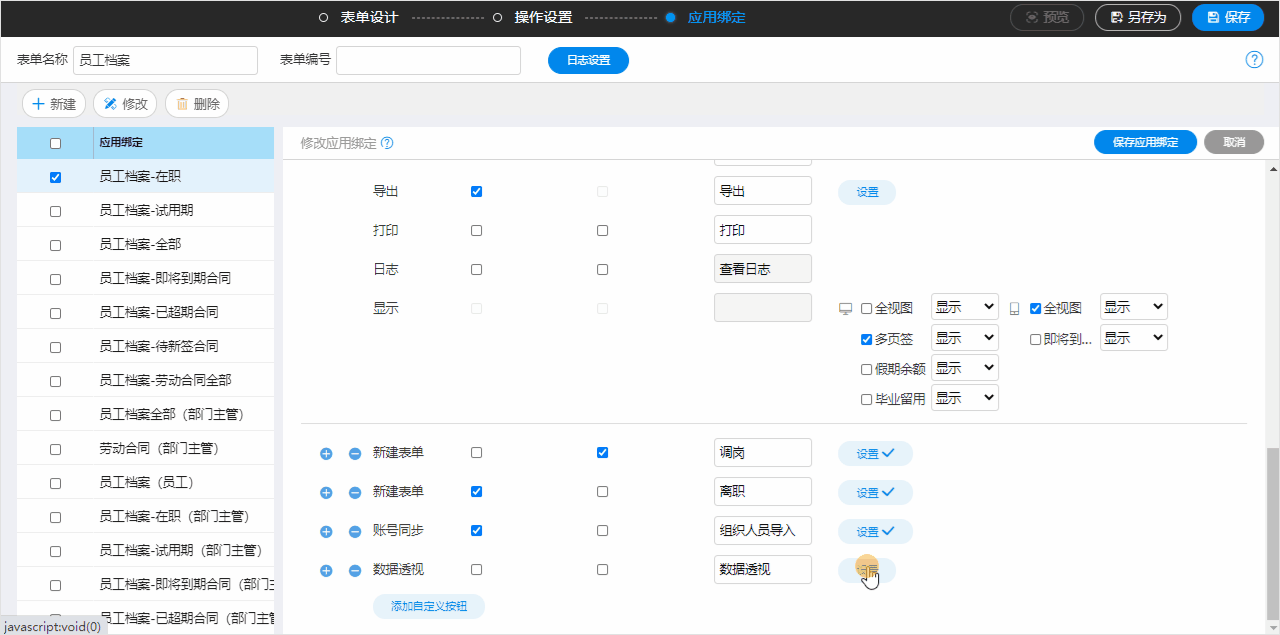Check second checkbox in 日志 row

point(602,269)
